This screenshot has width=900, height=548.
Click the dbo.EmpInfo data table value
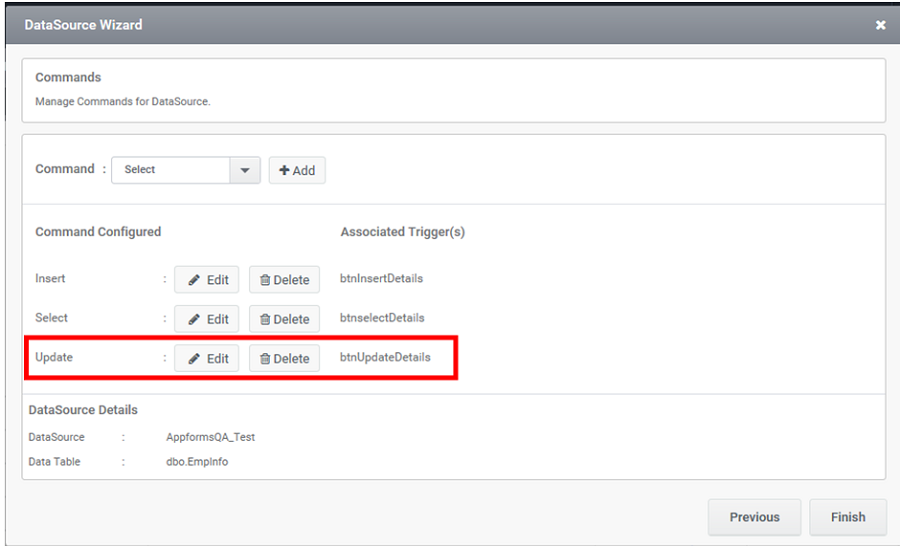(x=197, y=462)
